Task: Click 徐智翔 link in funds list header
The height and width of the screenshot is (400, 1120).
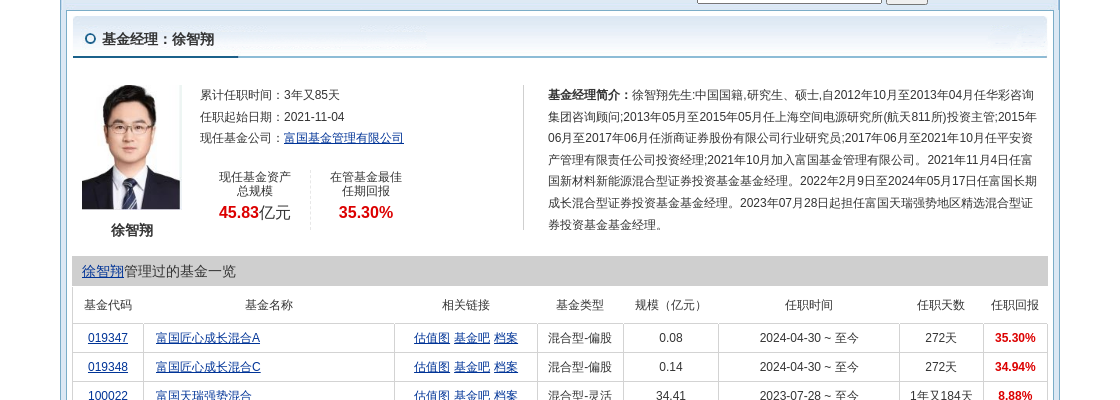Action: (x=103, y=271)
